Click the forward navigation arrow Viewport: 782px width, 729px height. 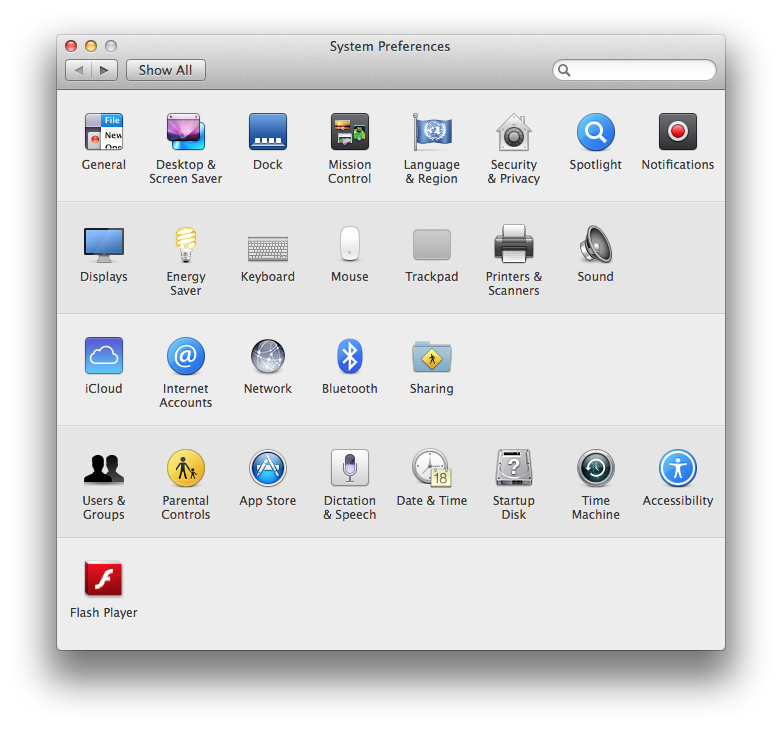tap(105, 70)
